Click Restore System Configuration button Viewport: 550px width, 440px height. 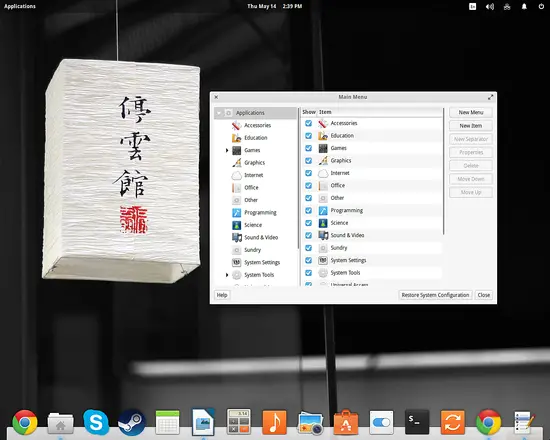(x=435, y=295)
